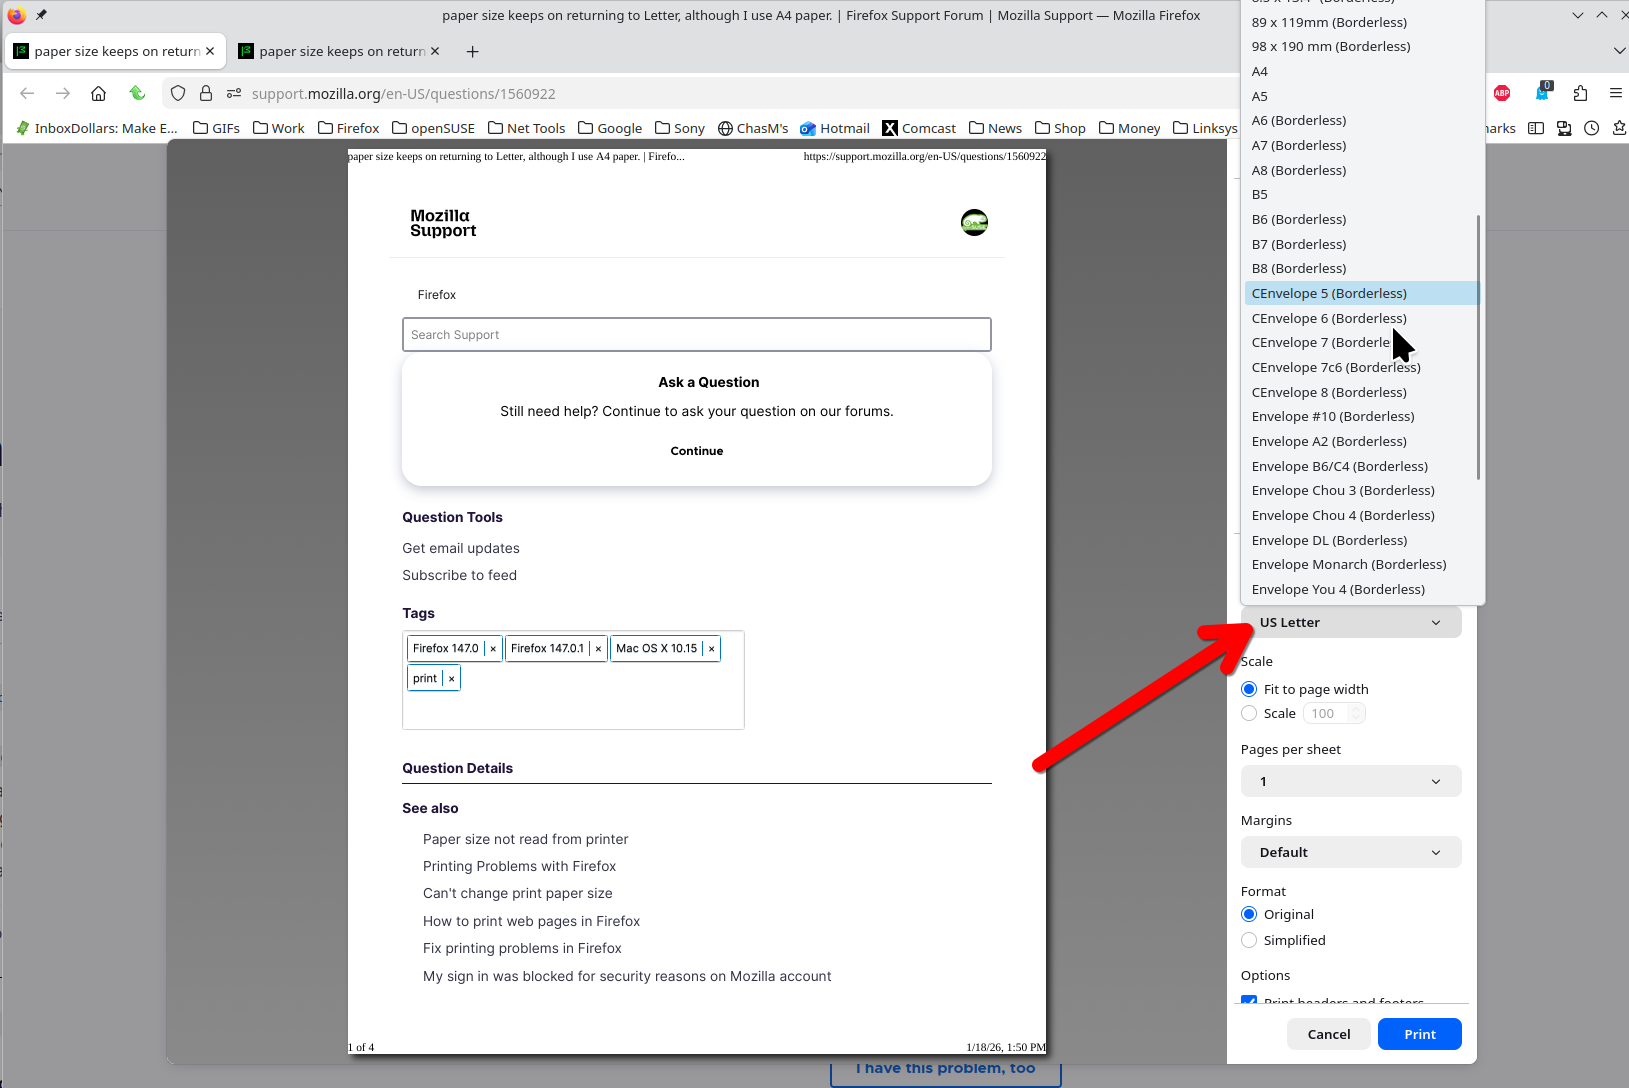Open the openSUSE bookmark folder
This screenshot has width=1629, height=1088.
click(x=433, y=128)
